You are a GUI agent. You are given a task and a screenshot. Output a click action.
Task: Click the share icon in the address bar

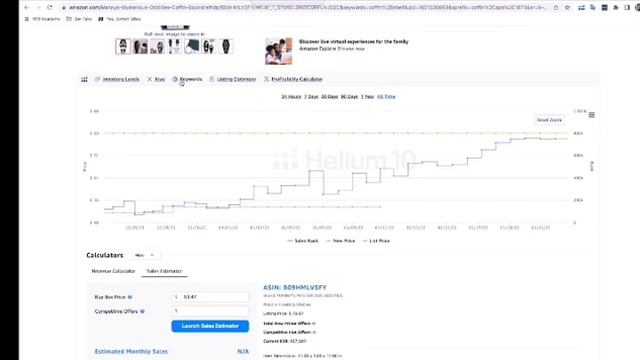click(x=556, y=7)
